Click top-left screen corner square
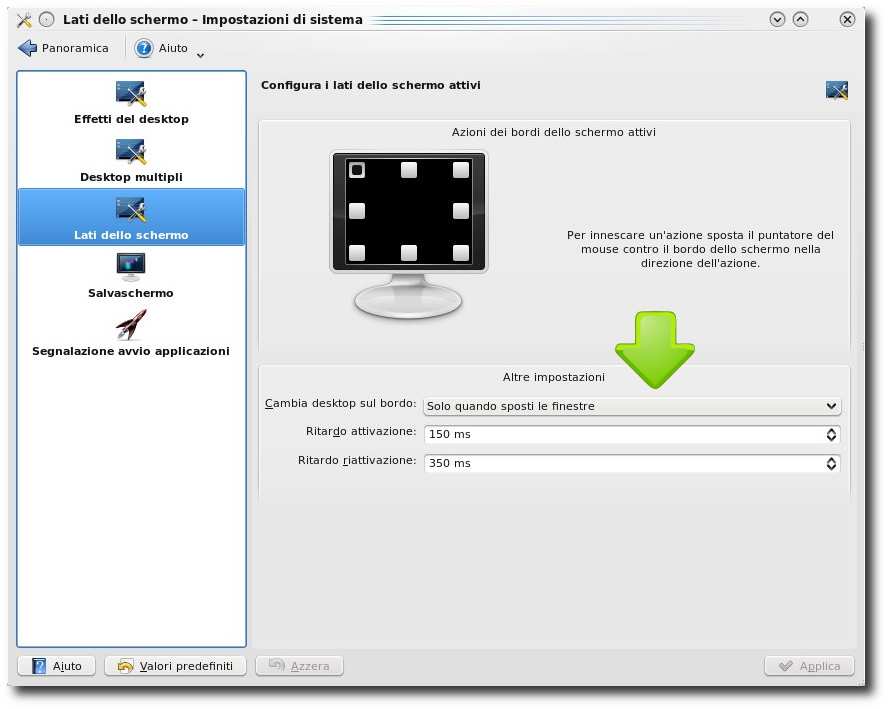Screen dimensions: 888x709 tap(357, 170)
